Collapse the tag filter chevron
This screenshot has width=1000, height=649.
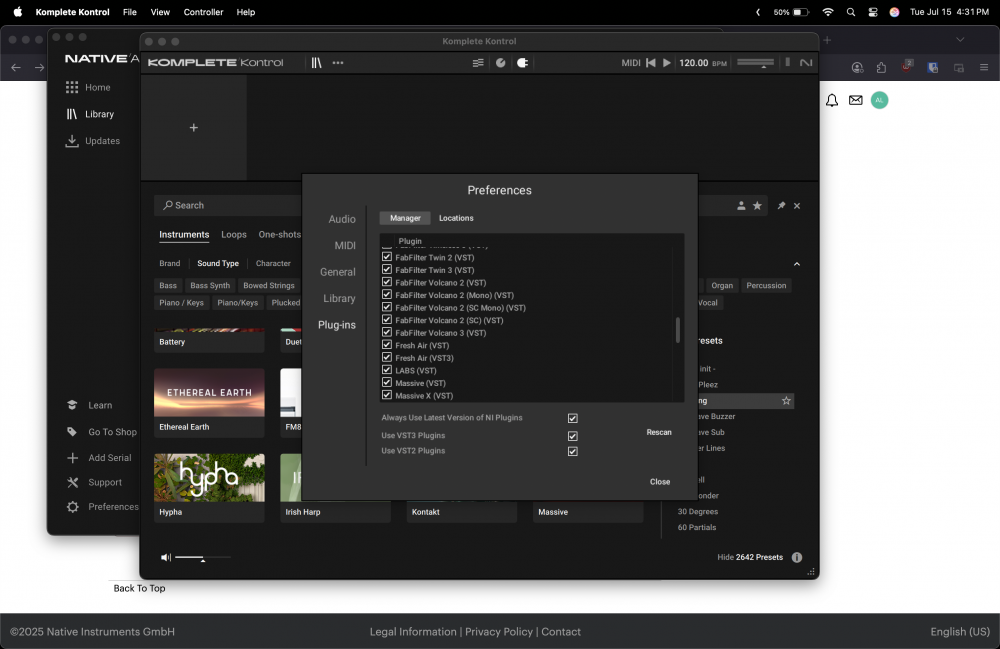coord(797,264)
